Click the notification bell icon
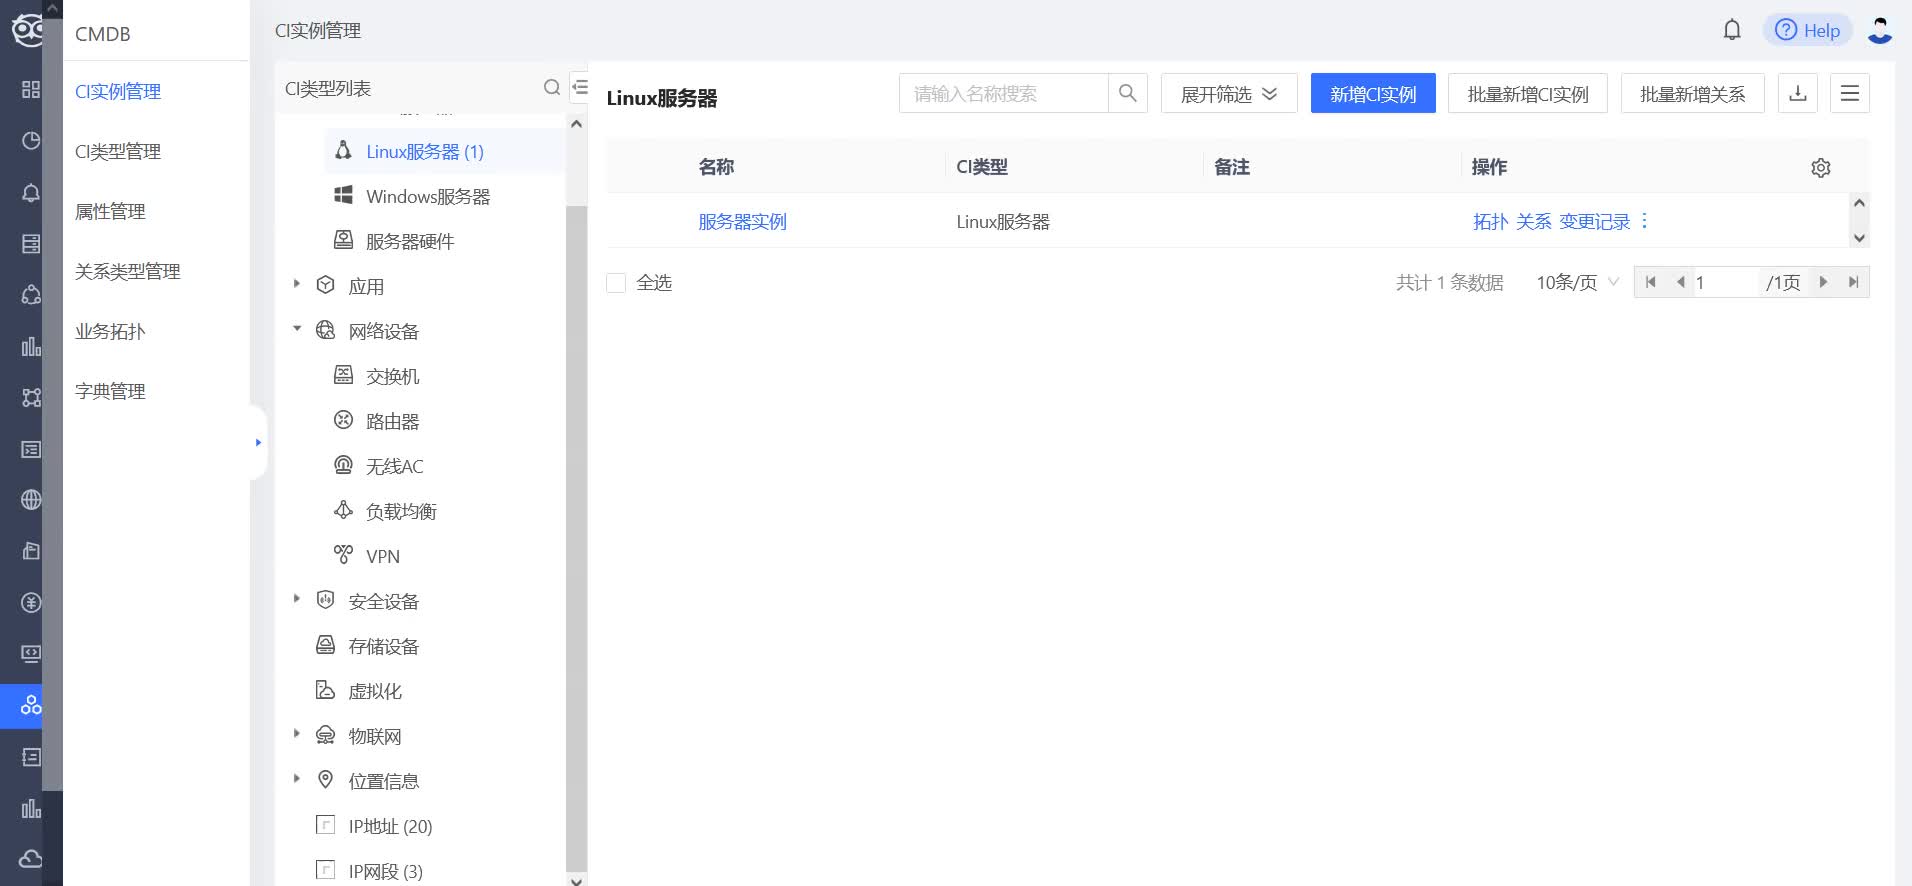The image size is (1912, 886). click(x=1732, y=30)
